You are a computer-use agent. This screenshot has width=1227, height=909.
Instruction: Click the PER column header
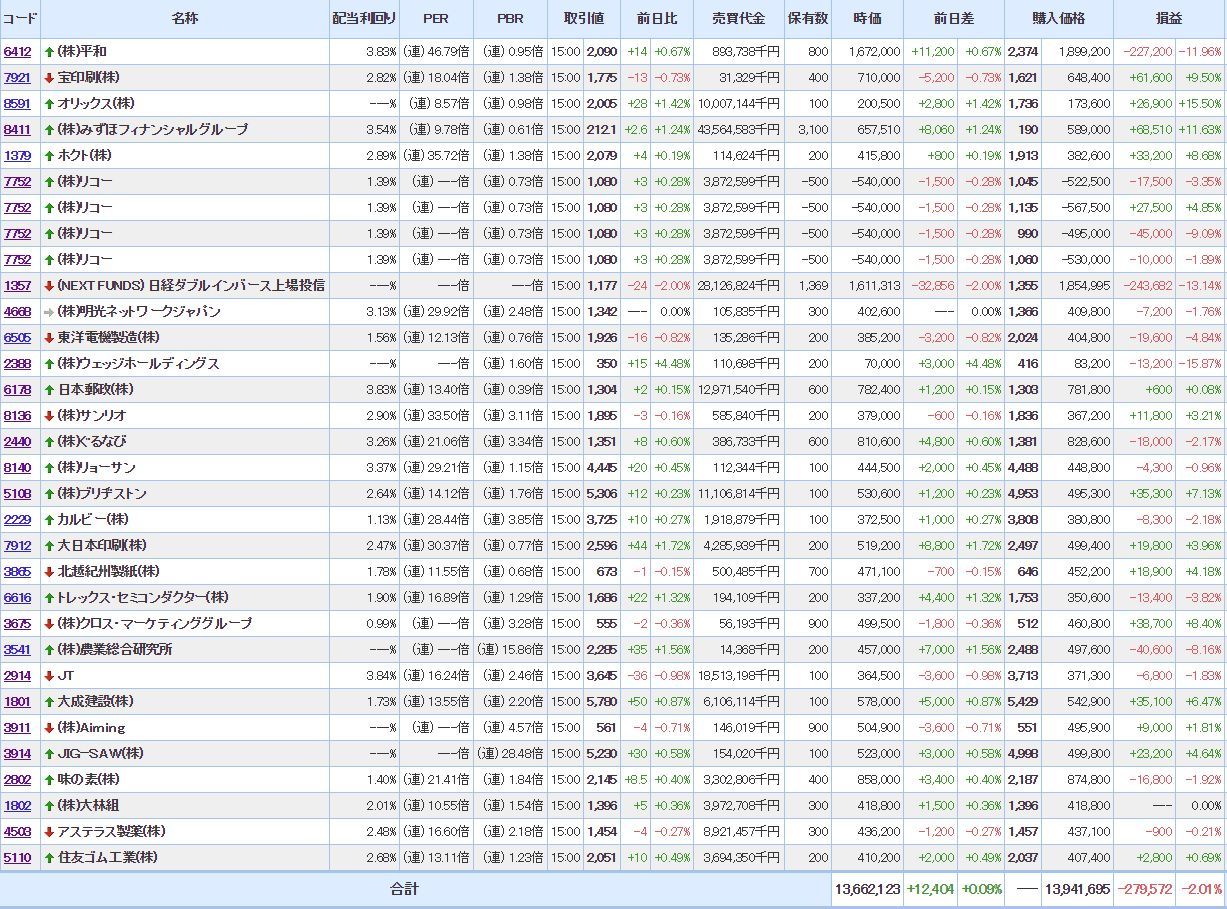point(436,19)
